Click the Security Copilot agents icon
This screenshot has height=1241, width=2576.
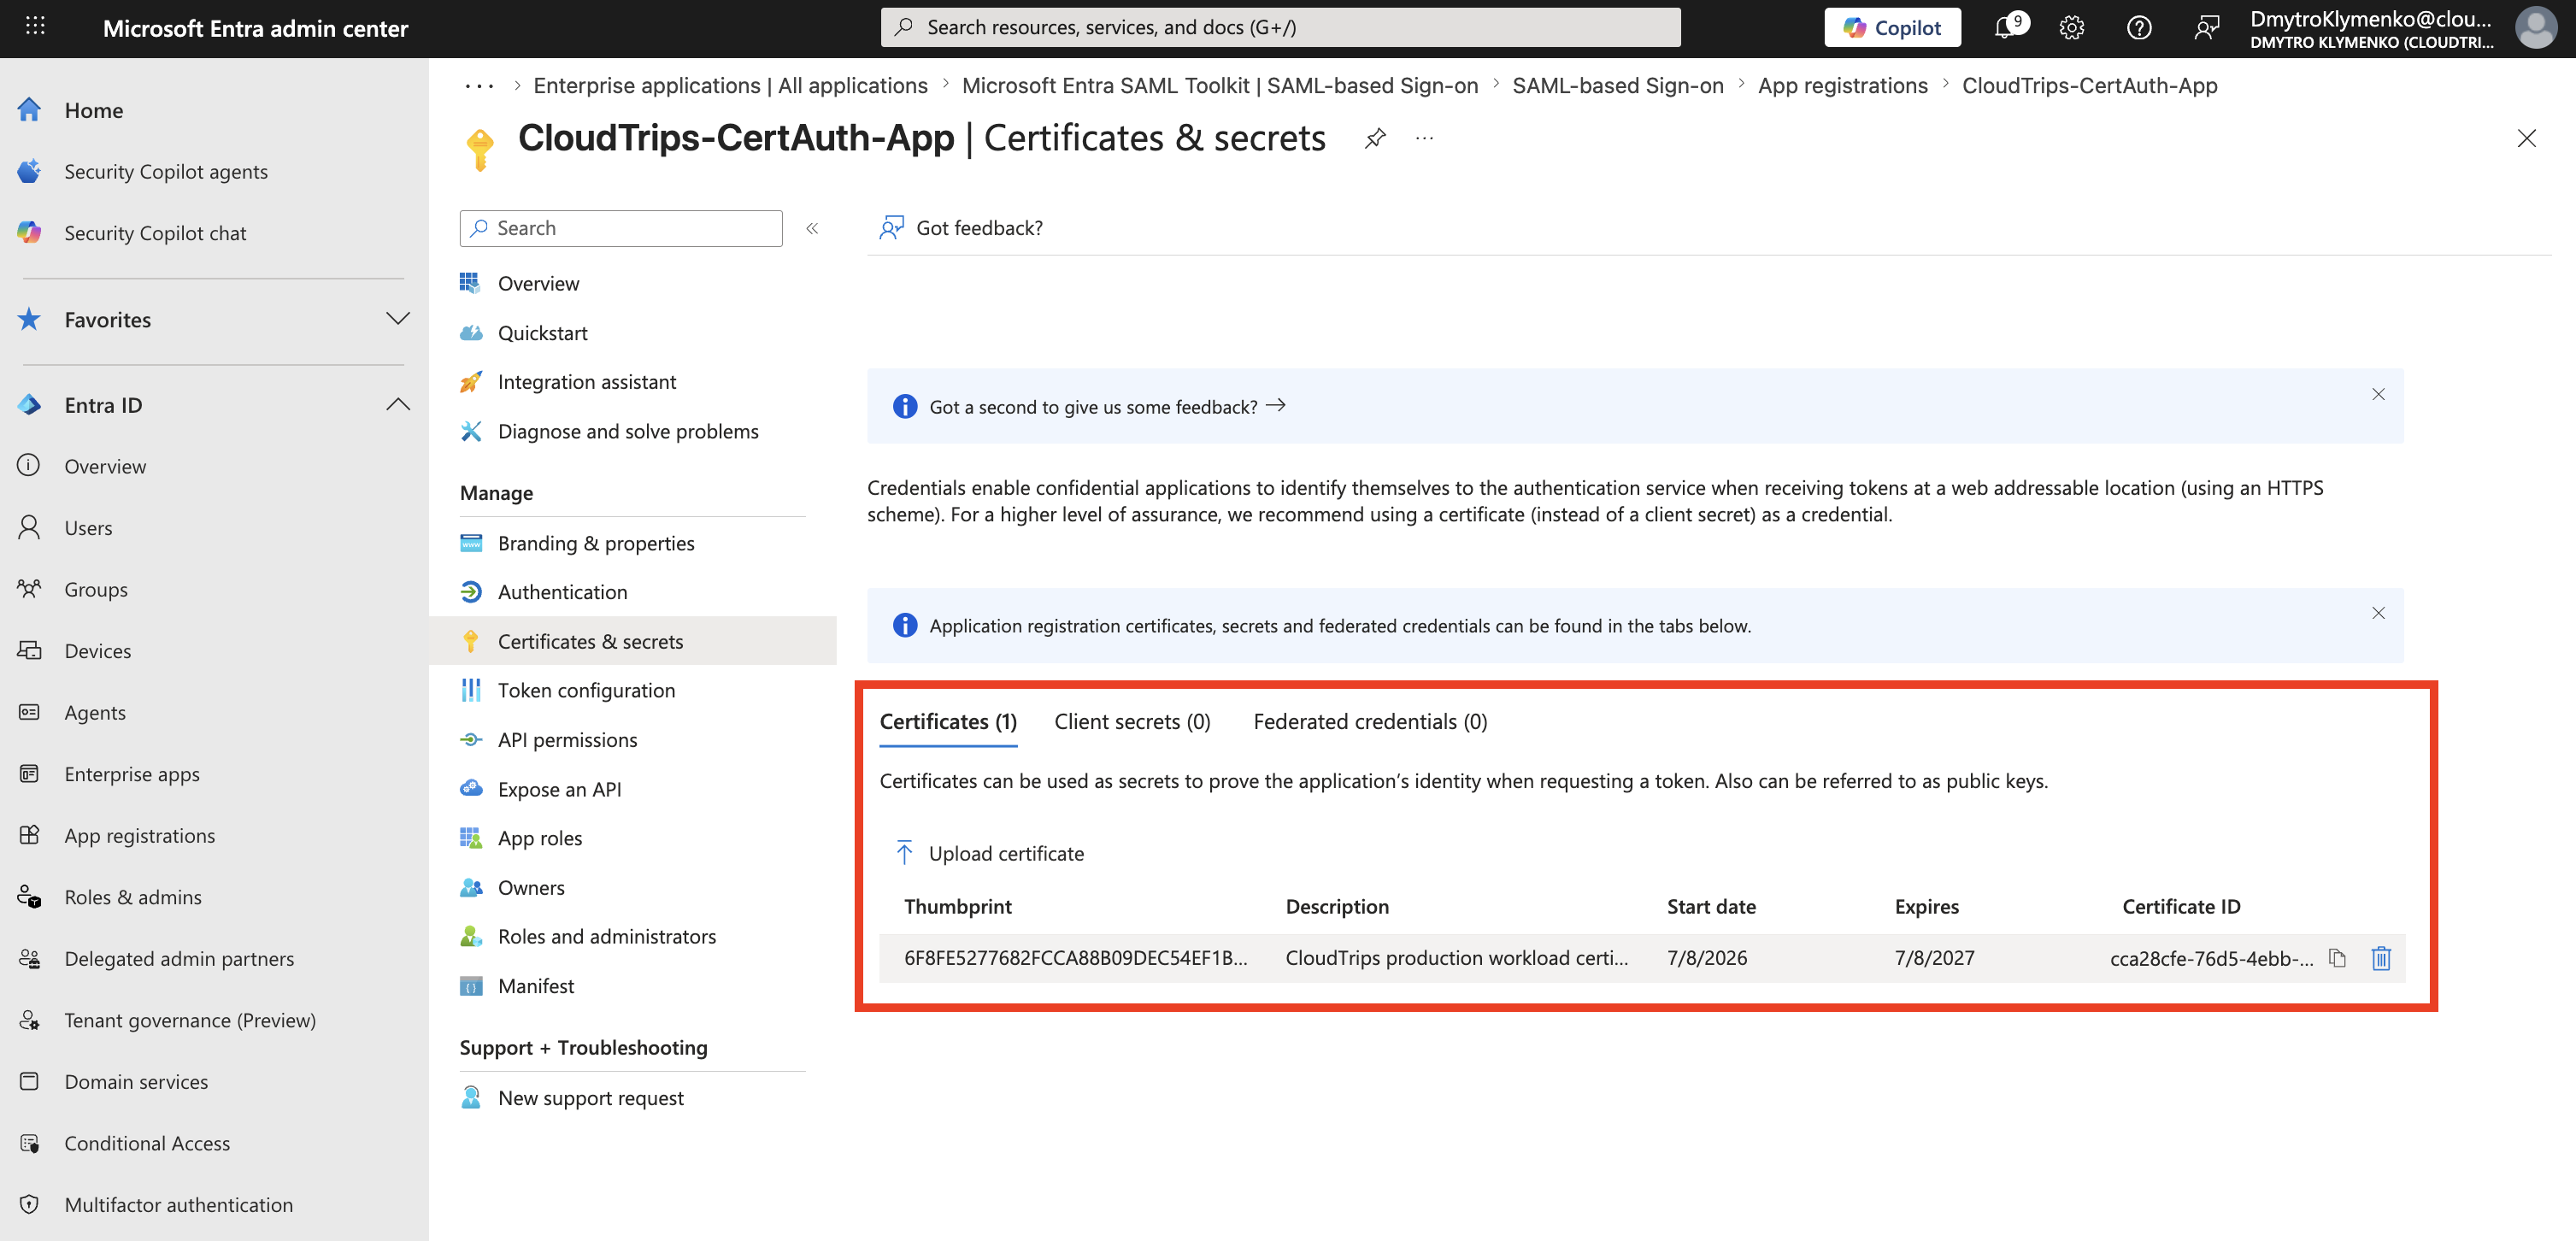pos(29,171)
